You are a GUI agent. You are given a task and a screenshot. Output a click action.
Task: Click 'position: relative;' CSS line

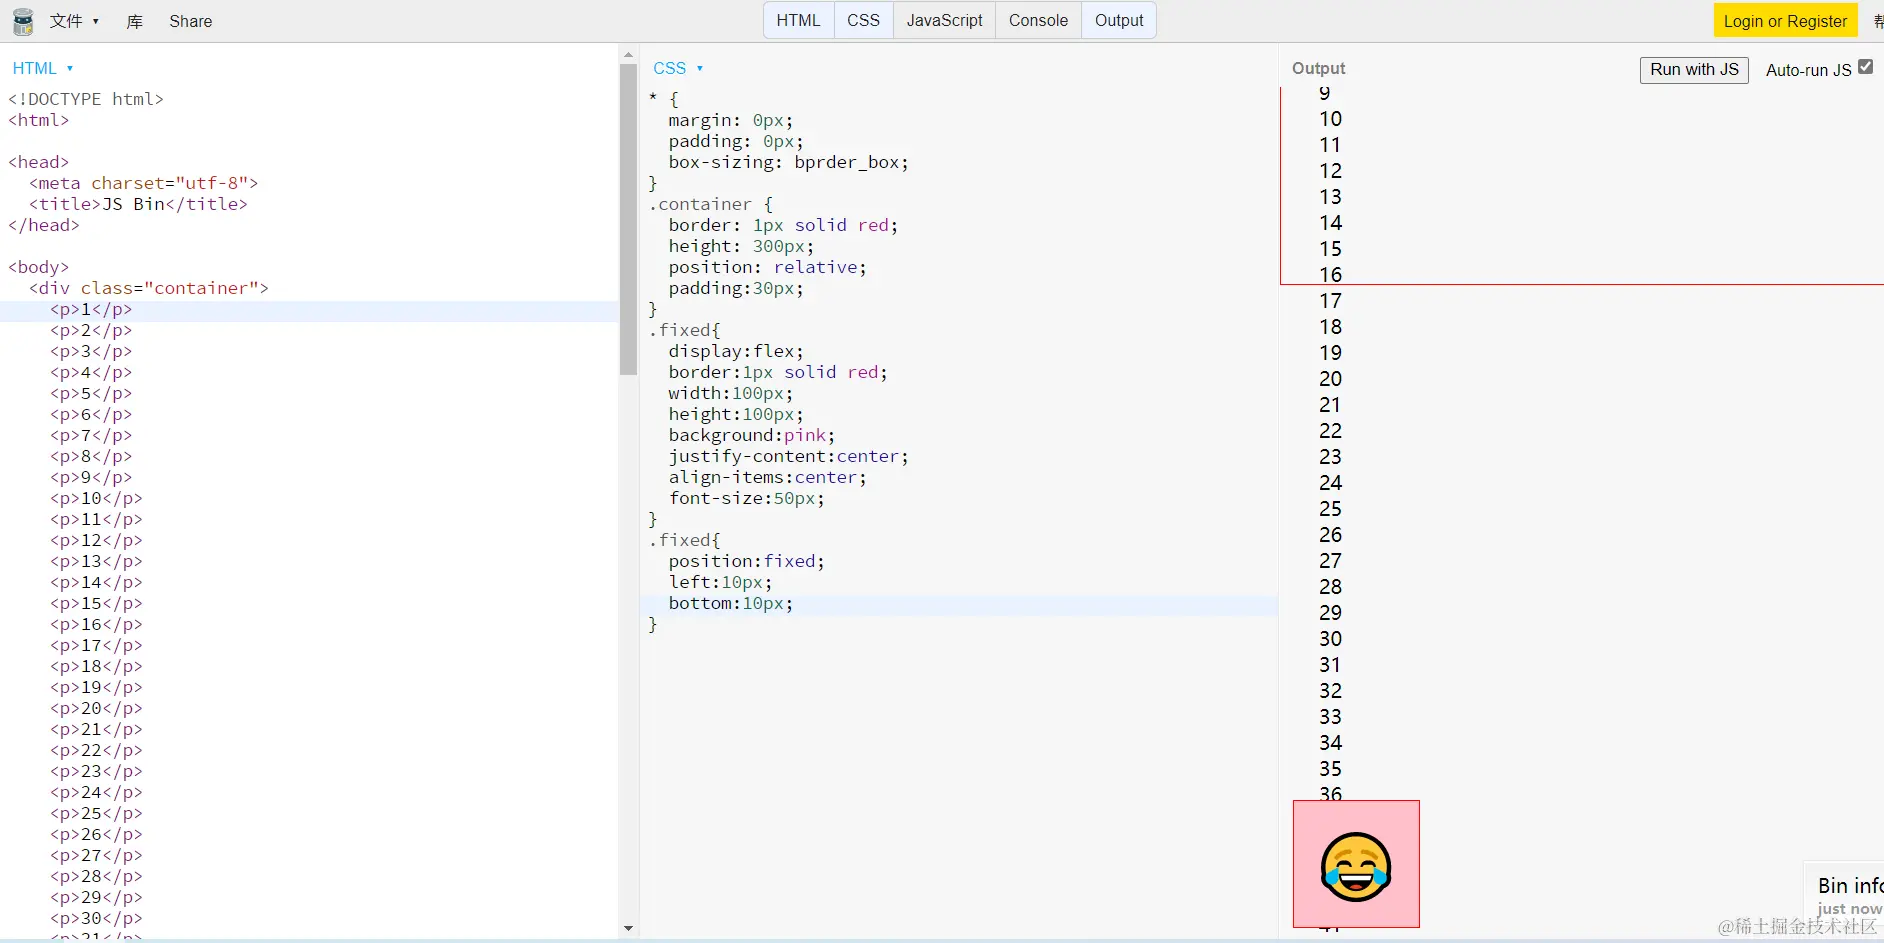click(x=768, y=268)
